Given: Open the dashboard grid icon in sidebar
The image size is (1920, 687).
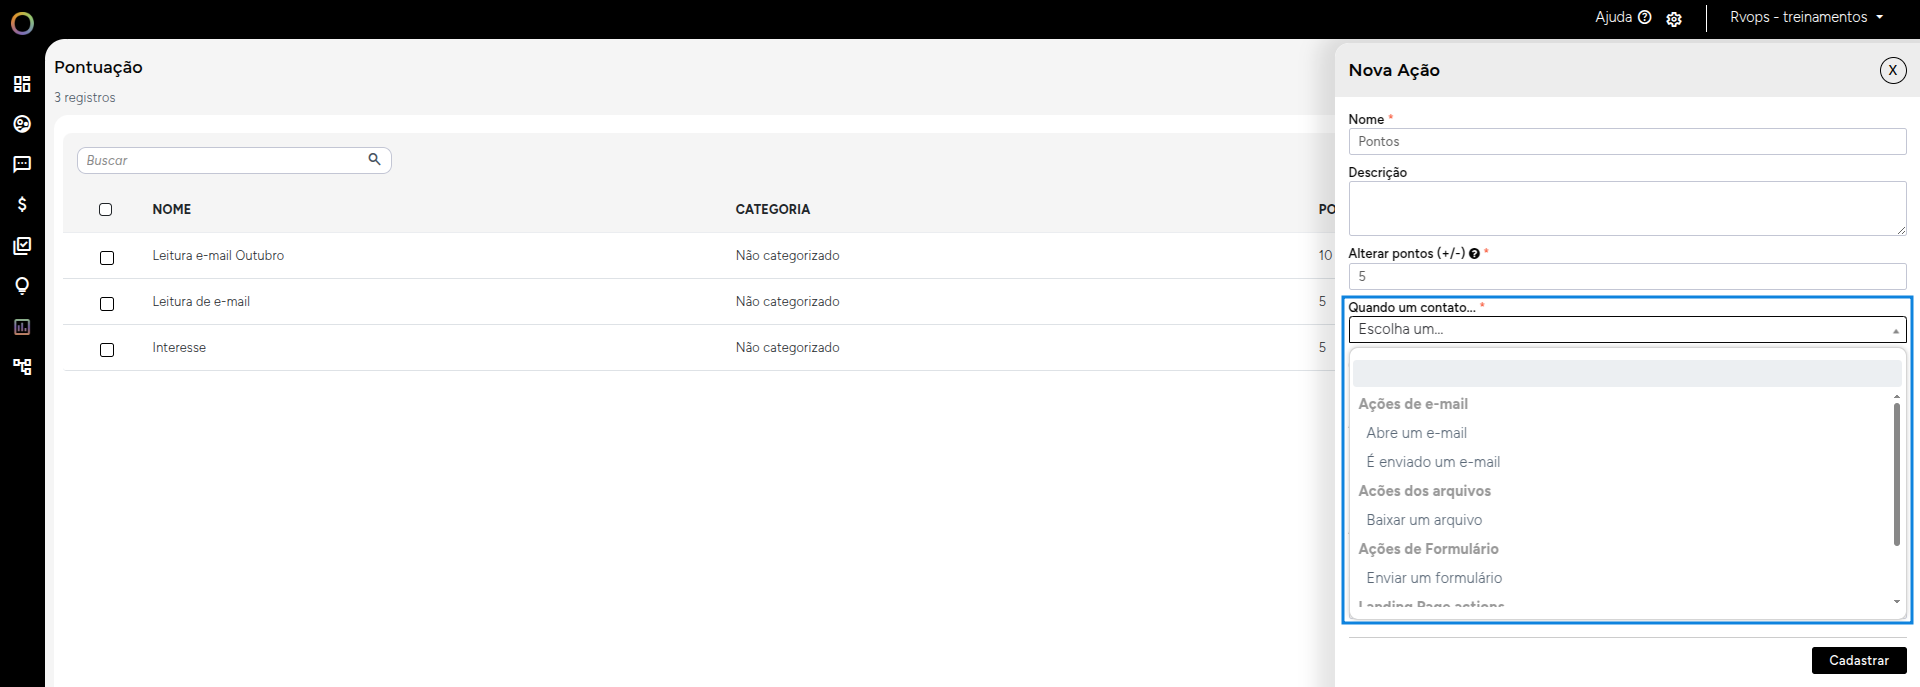Looking at the screenshot, I should (22, 84).
